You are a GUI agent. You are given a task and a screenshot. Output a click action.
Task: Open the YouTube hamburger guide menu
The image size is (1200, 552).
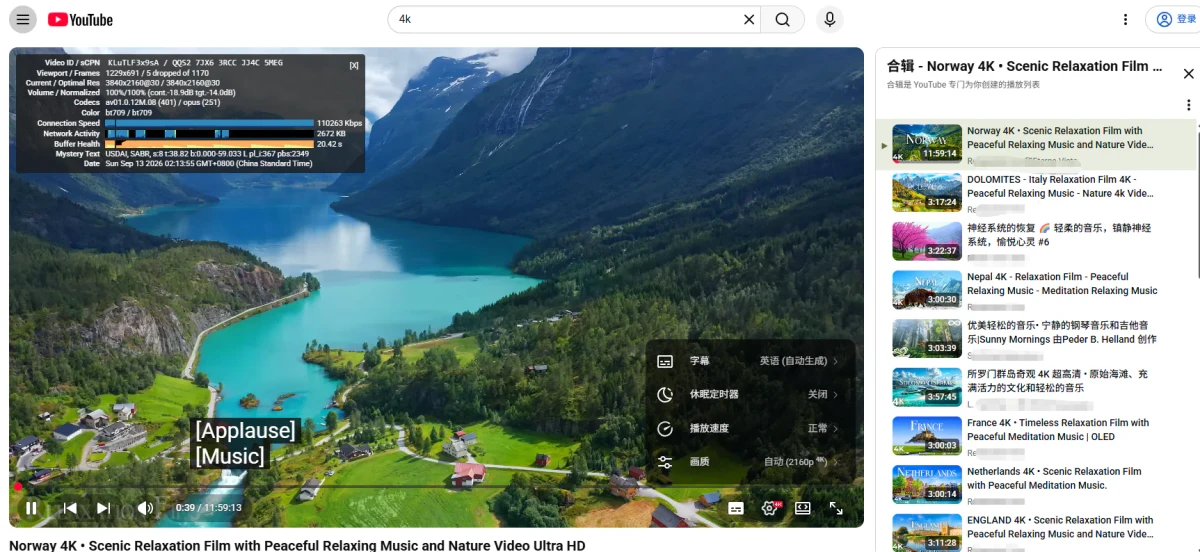click(23, 19)
